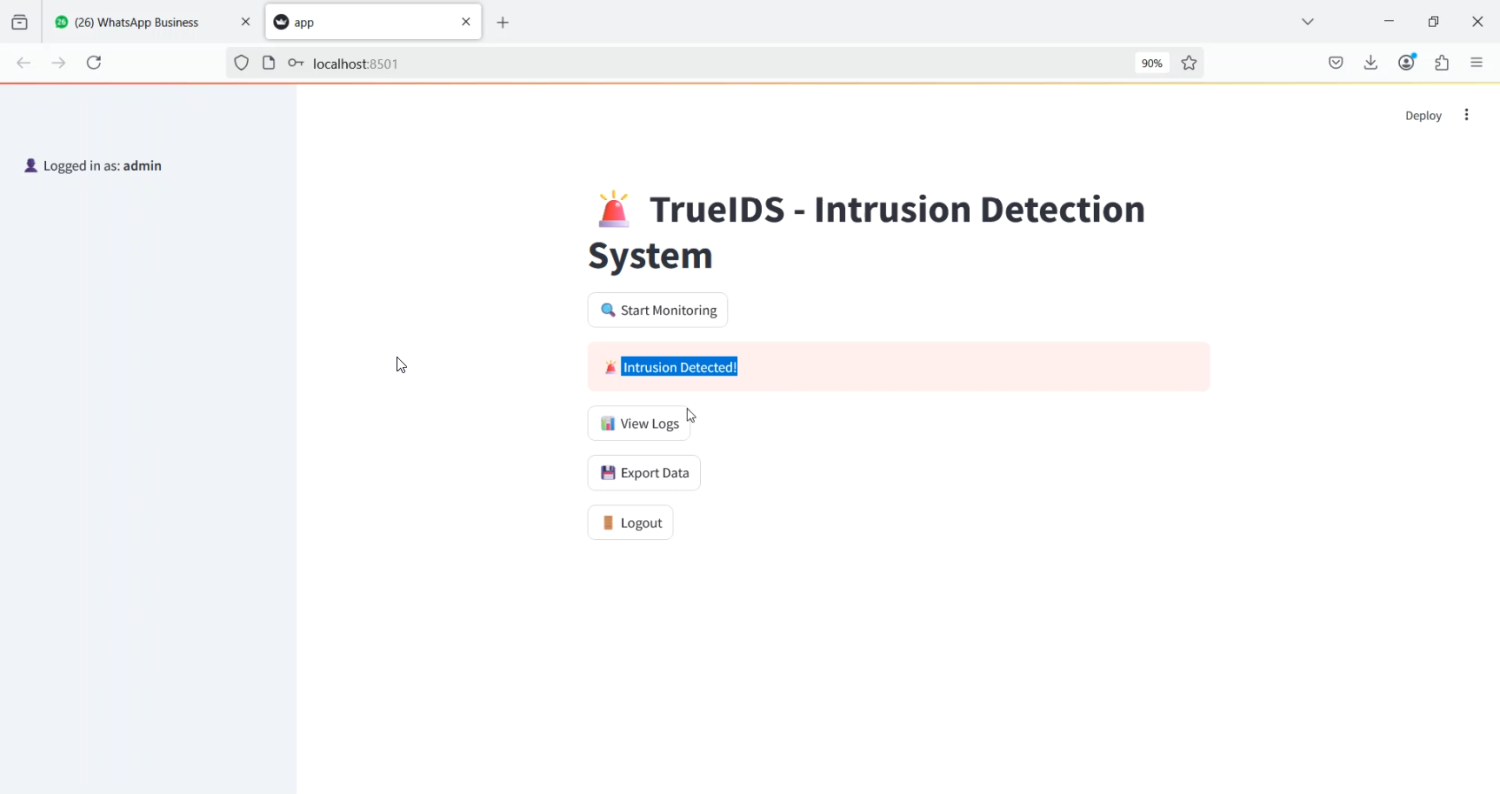Expand the list all tabs dropdown
The image size is (1500, 794).
[x=1308, y=22]
